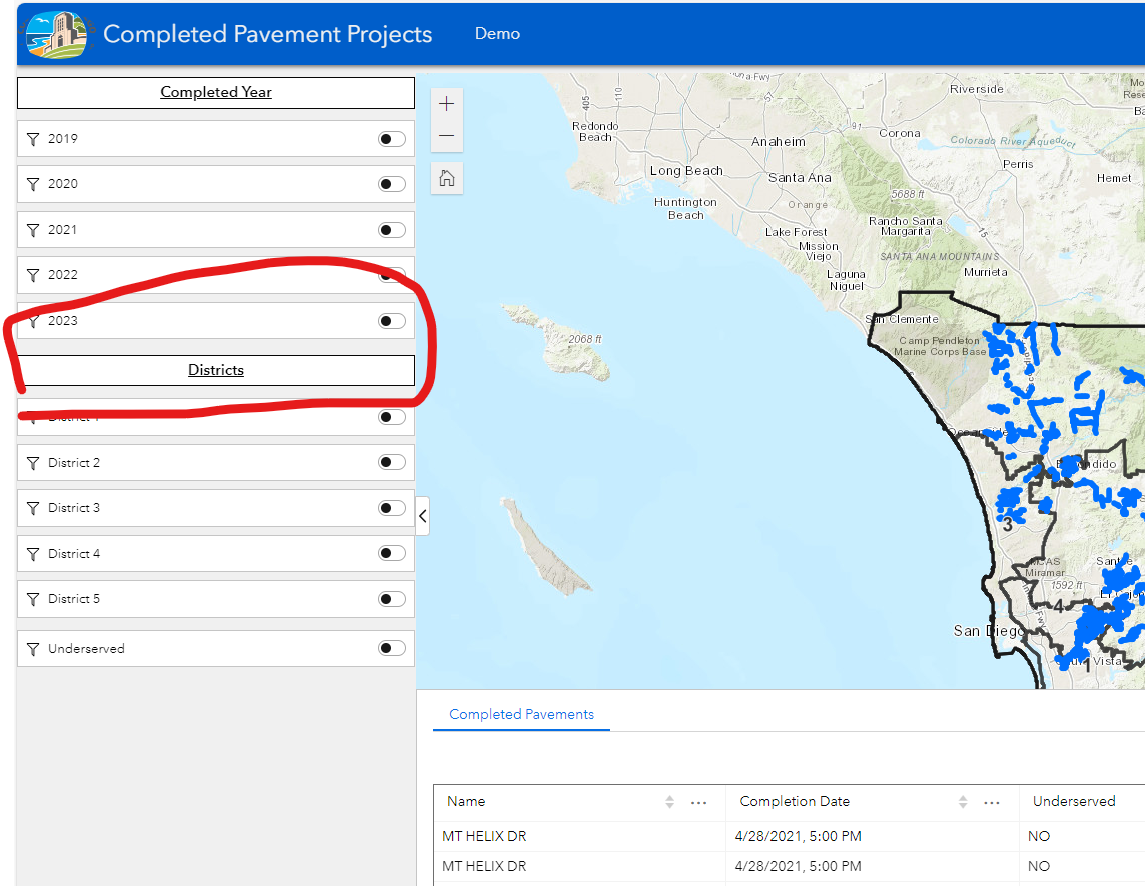
Task: Enable the 2020 filter toggle
Action: coord(391,183)
